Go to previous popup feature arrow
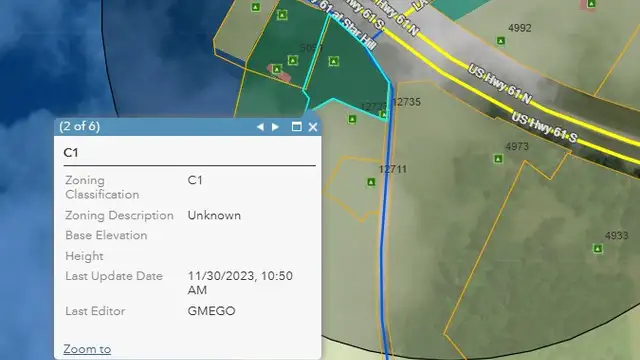The height and width of the screenshot is (360, 640). pos(260,127)
